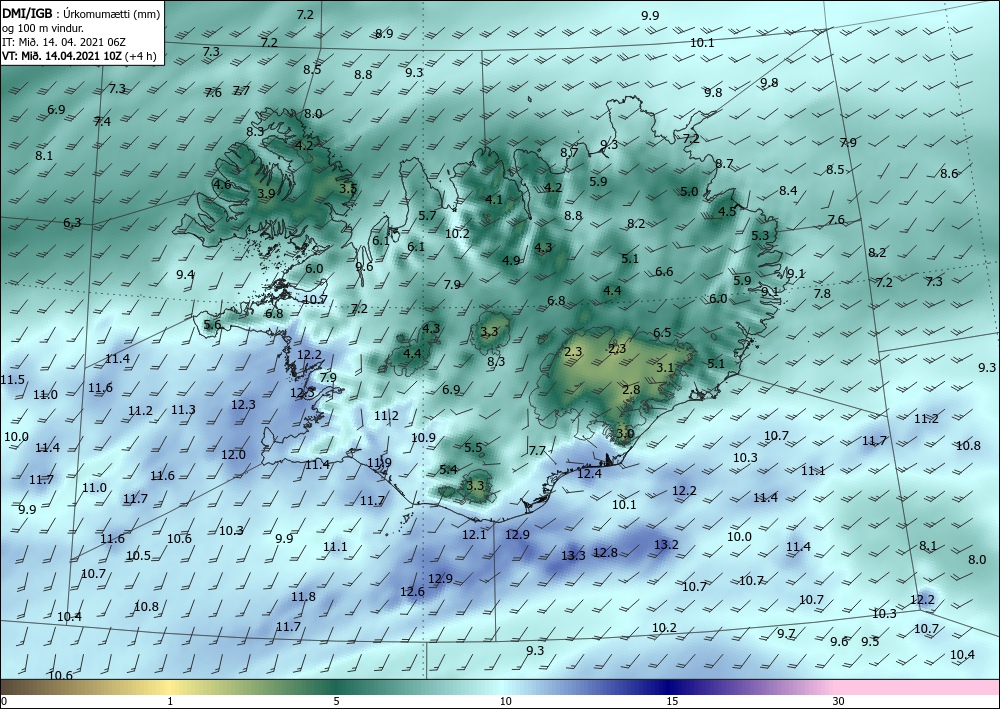This screenshot has width=1000, height=709.
Task: Click the map value "7.8"
Action: click(x=822, y=293)
